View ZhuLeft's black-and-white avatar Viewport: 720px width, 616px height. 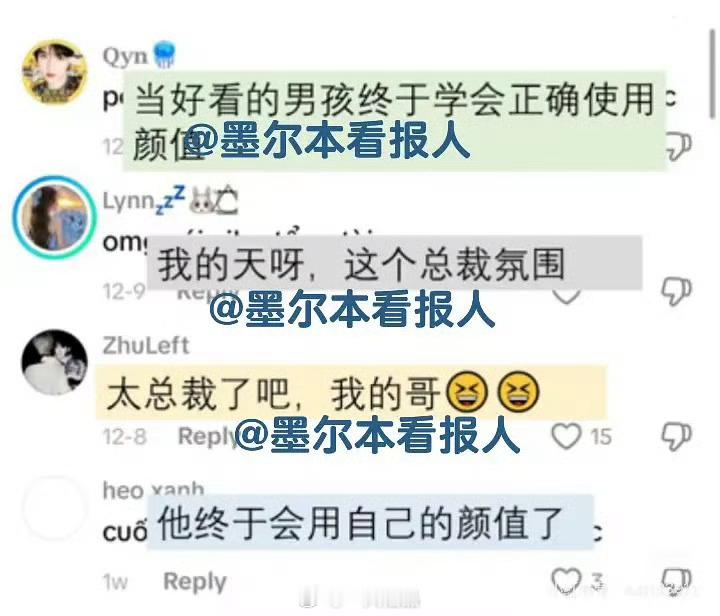click(x=54, y=362)
